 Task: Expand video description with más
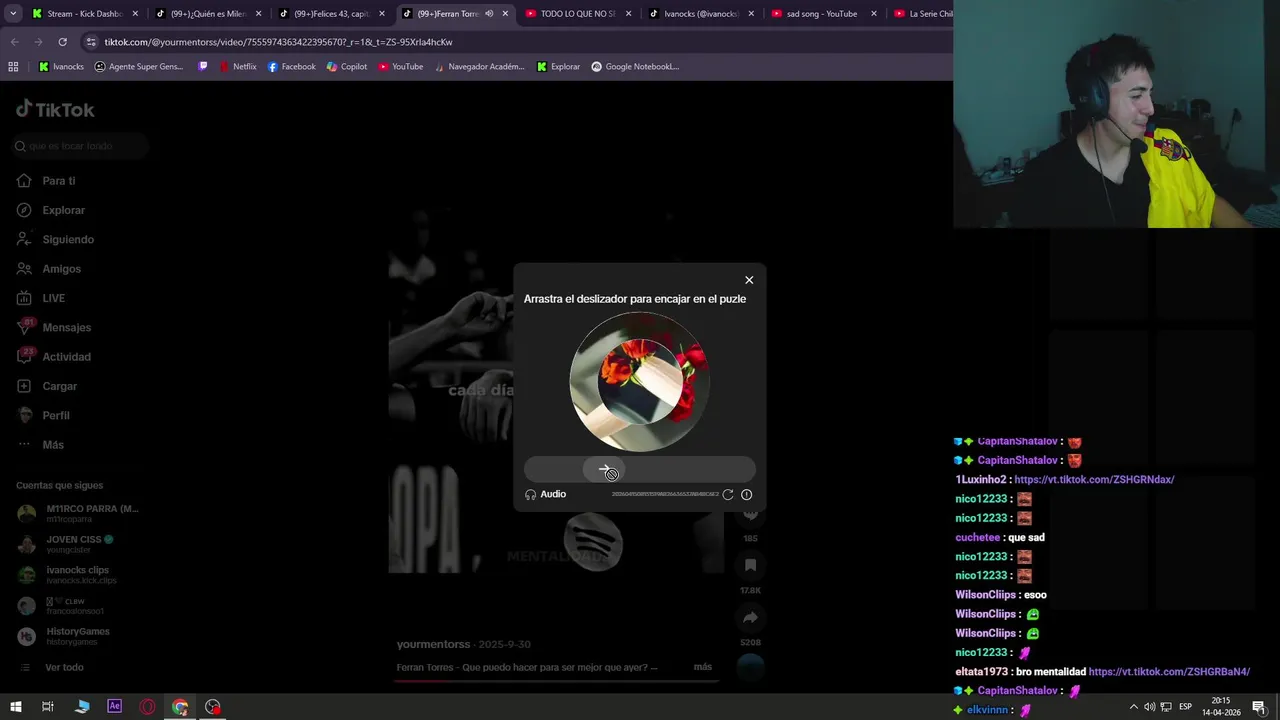point(703,667)
